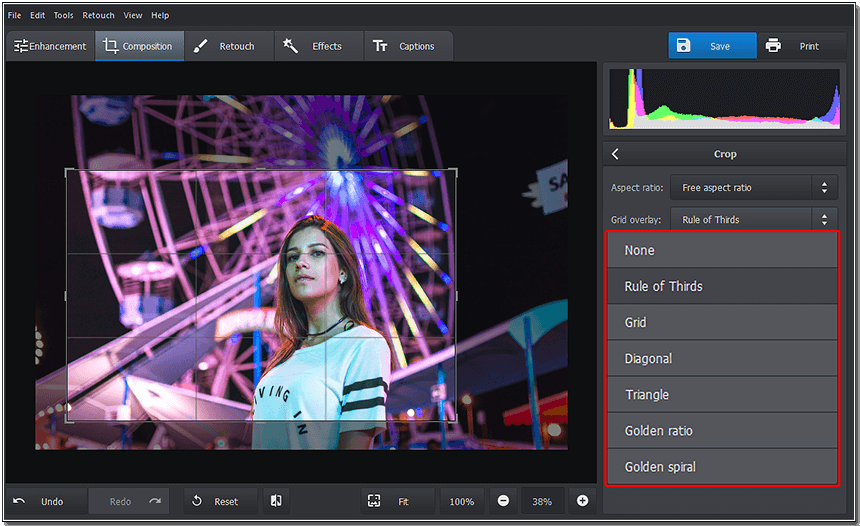Select None grid overlay option

722,250
